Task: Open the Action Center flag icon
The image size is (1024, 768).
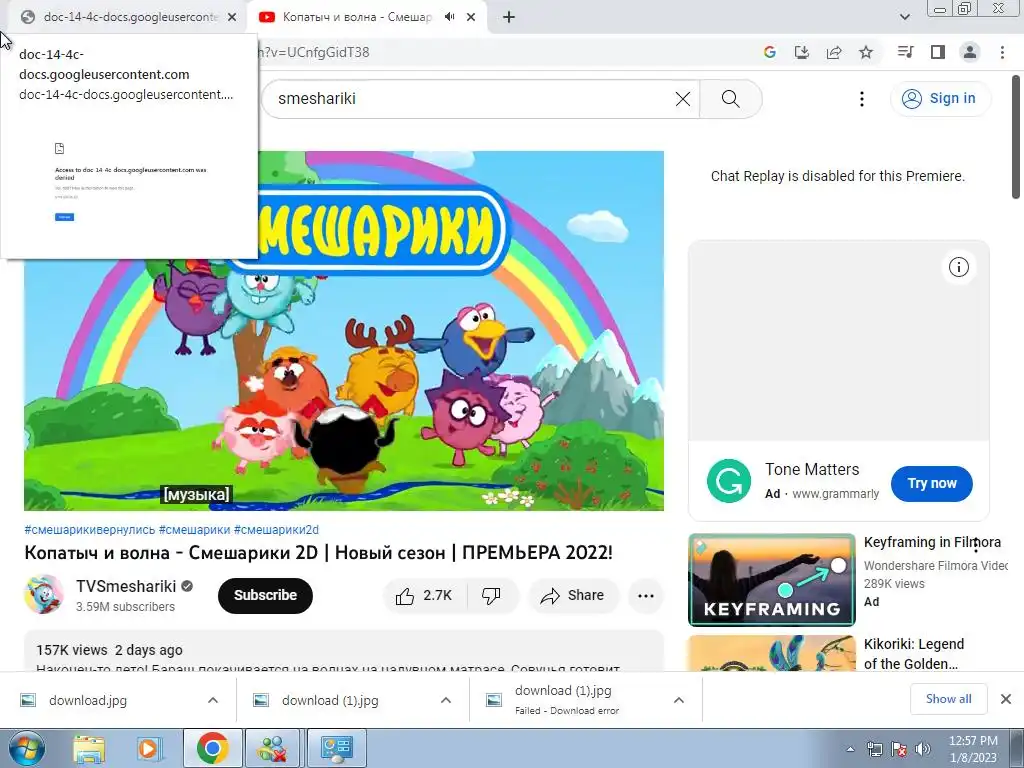Action: point(899,749)
